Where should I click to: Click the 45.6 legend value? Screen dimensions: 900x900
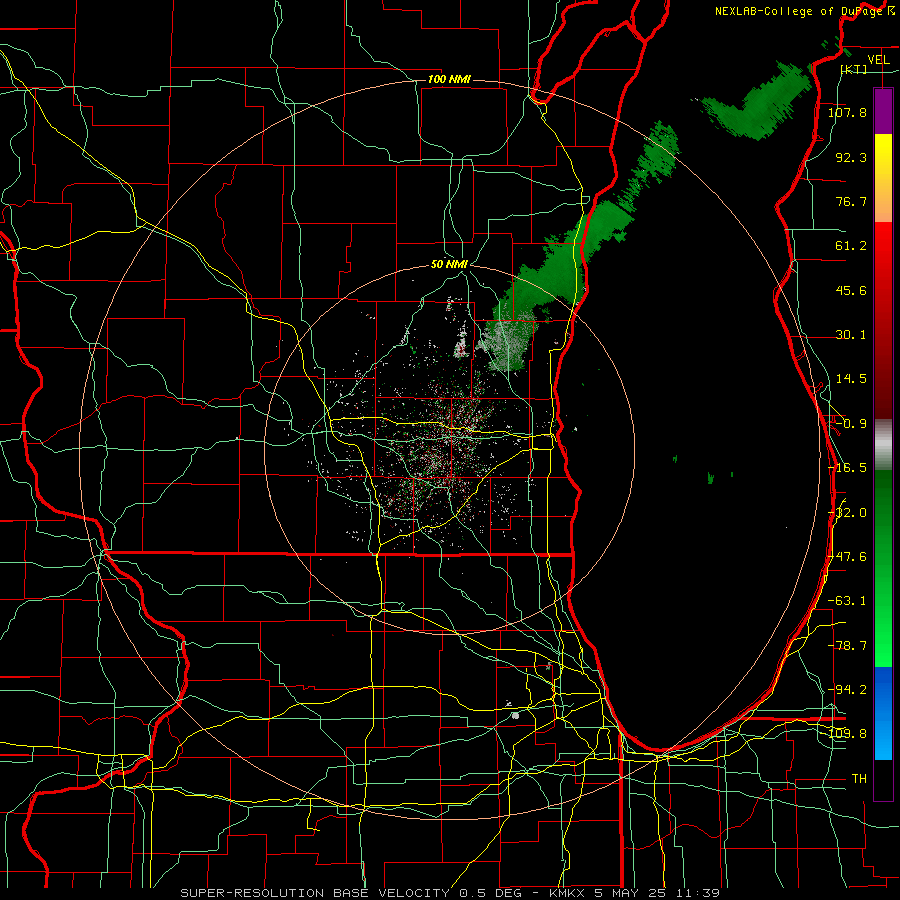click(x=851, y=290)
